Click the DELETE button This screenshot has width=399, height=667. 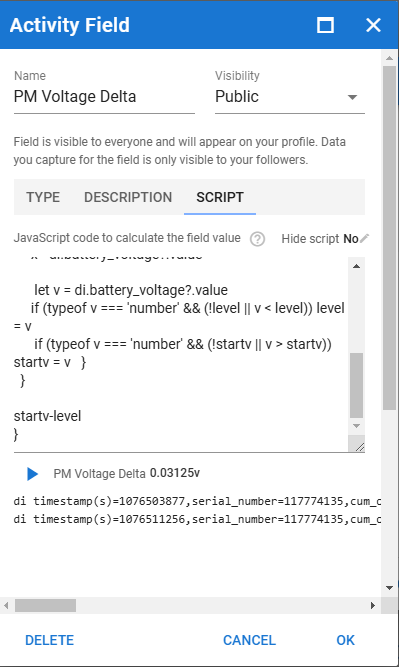point(49,640)
